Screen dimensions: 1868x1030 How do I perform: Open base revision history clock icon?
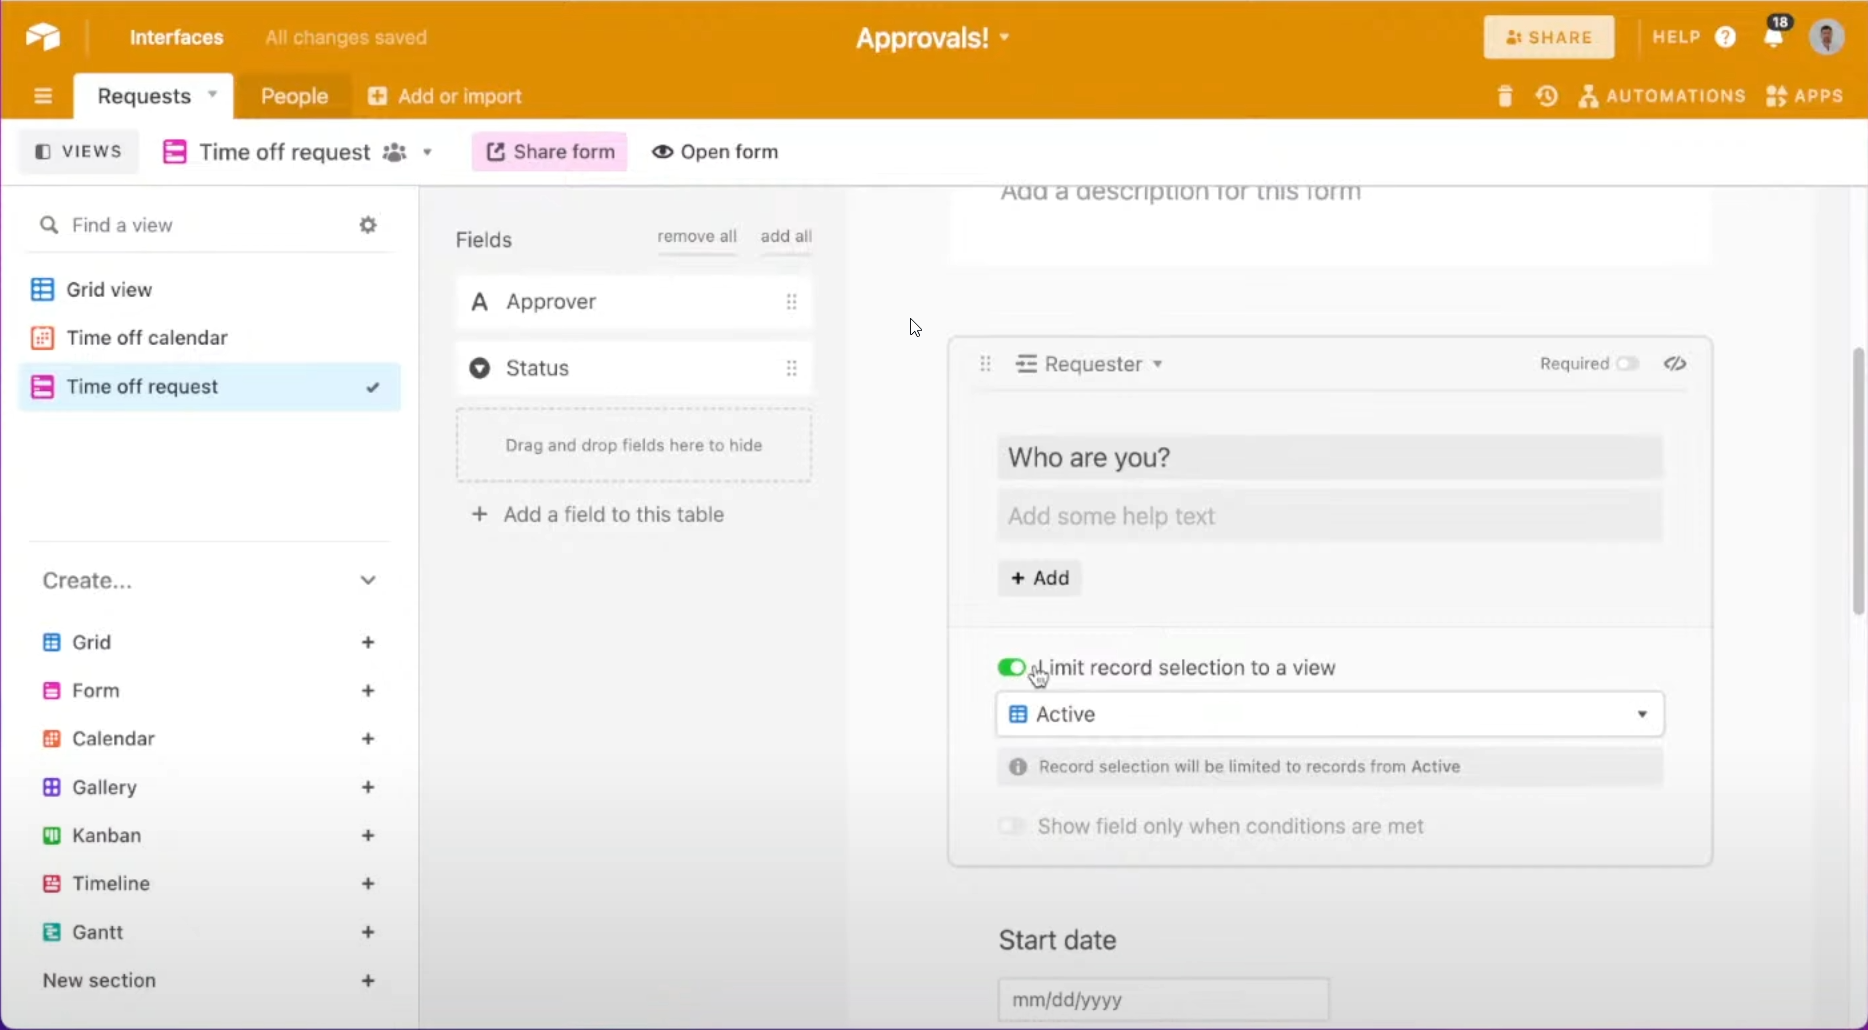pyautogui.click(x=1547, y=96)
